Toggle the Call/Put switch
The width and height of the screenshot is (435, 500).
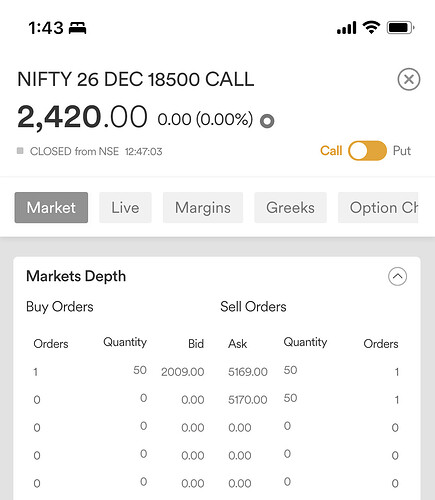(x=367, y=151)
